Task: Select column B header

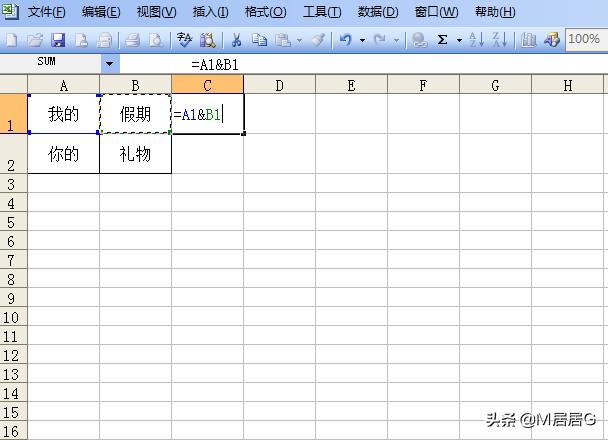Action: [x=135, y=85]
